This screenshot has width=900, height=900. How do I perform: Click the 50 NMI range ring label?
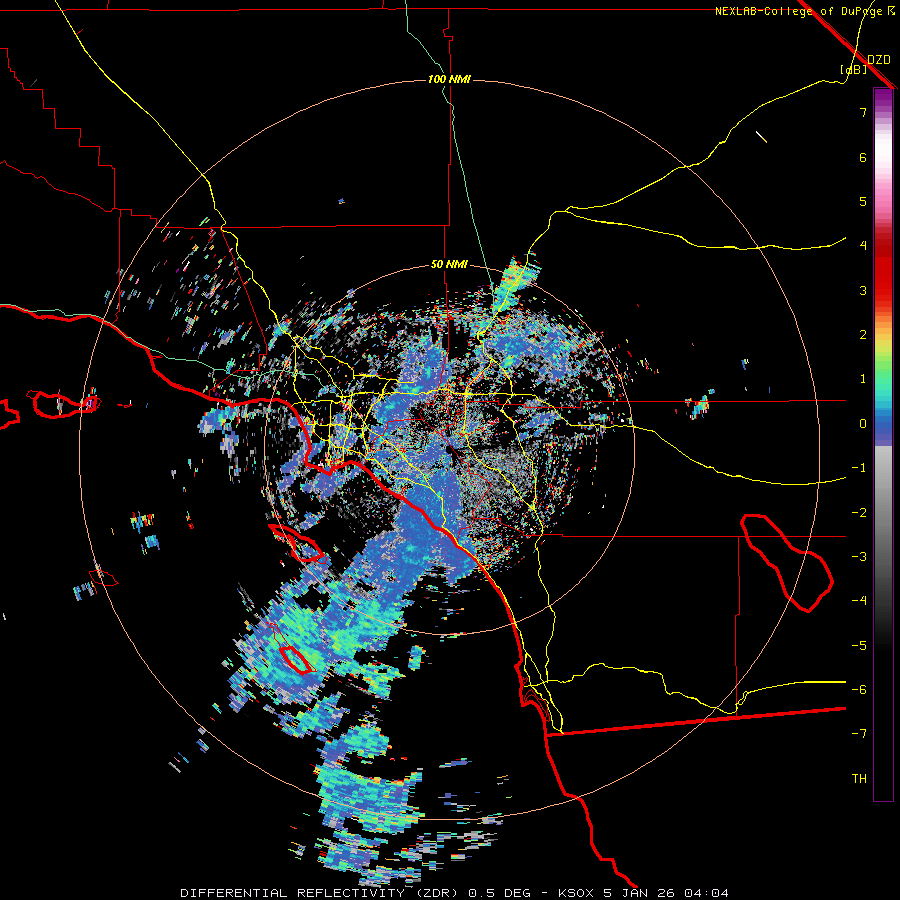pos(449,265)
